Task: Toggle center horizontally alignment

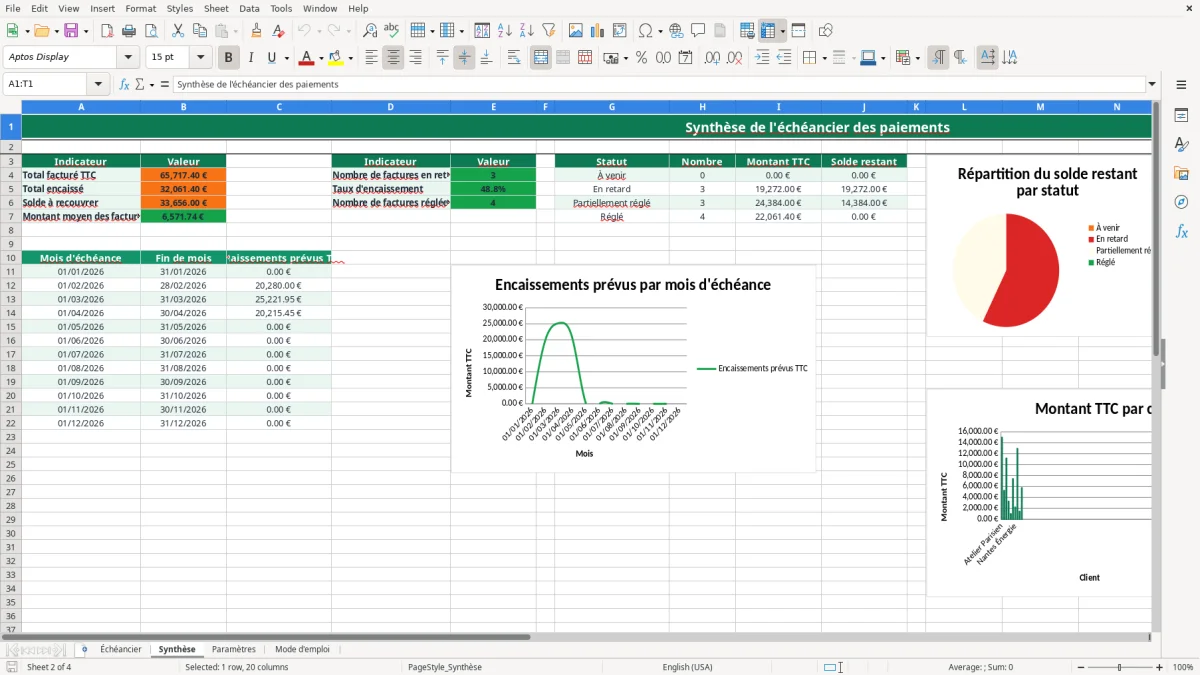Action: pos(393,57)
